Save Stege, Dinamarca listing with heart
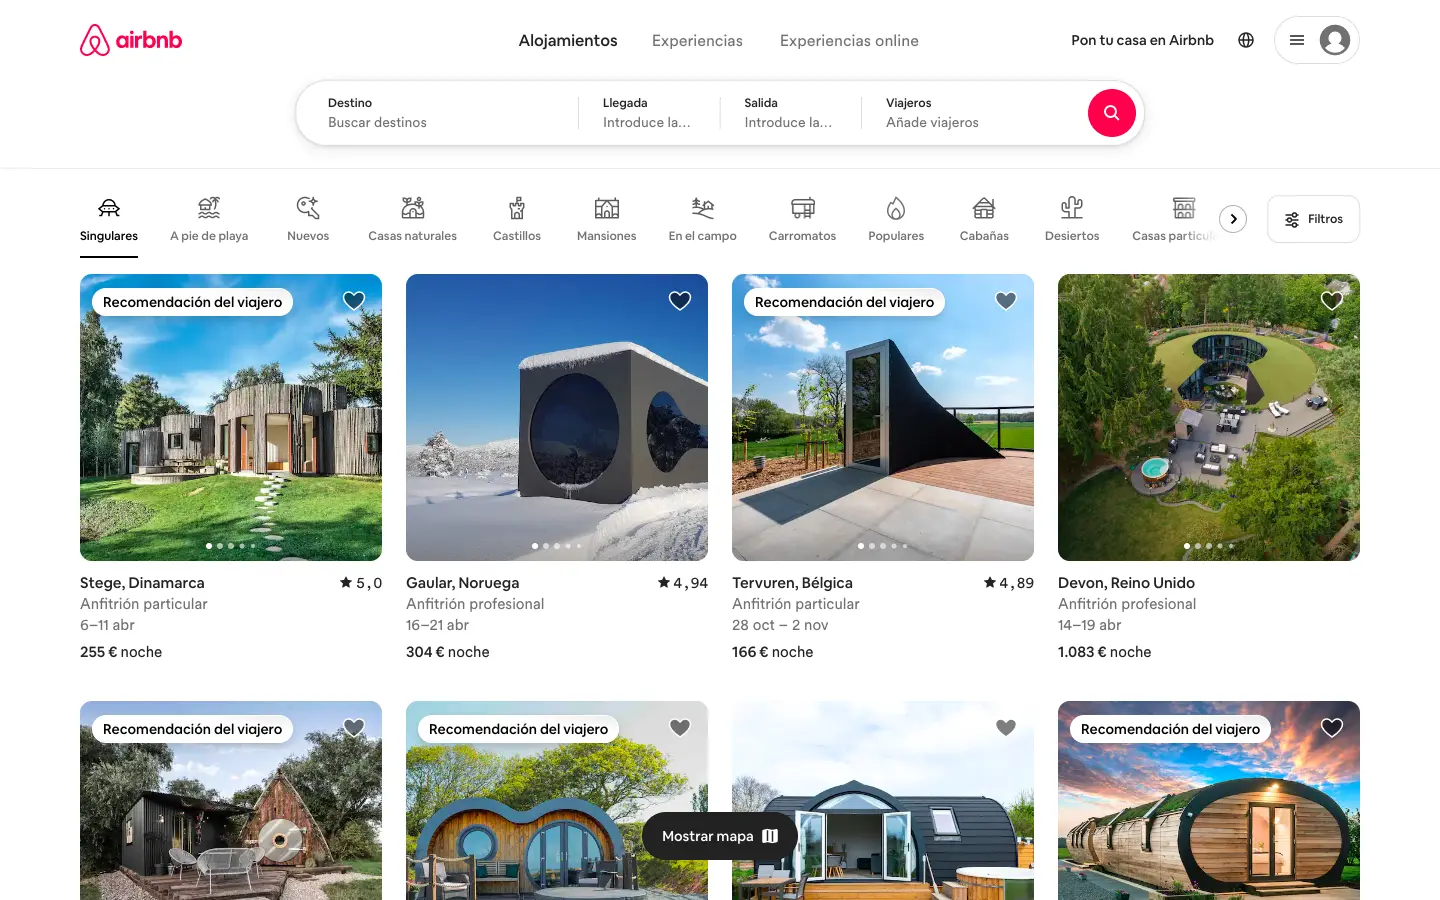 (x=354, y=300)
